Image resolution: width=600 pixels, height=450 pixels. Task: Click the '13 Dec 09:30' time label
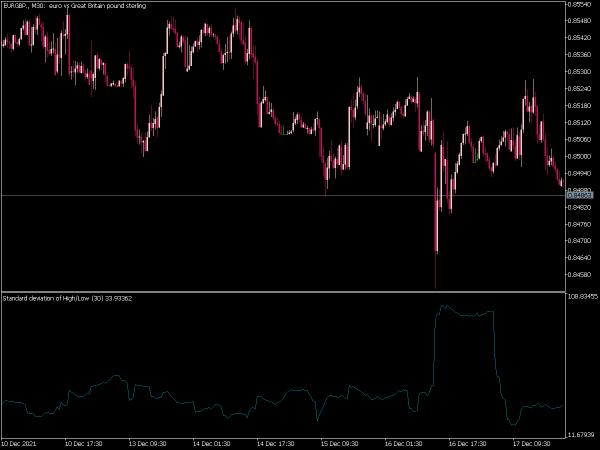point(147,444)
